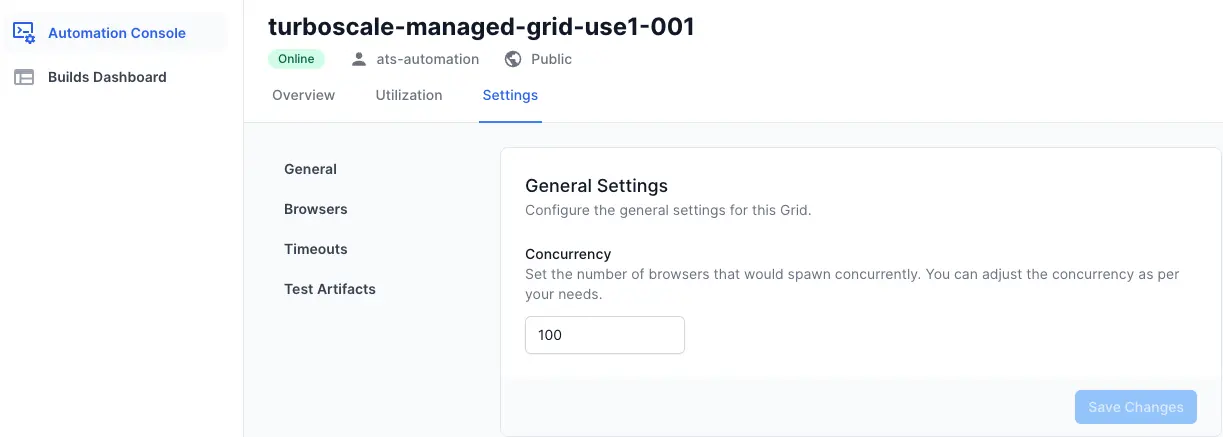
Task: Show the Timeouts settings section
Action: point(316,249)
